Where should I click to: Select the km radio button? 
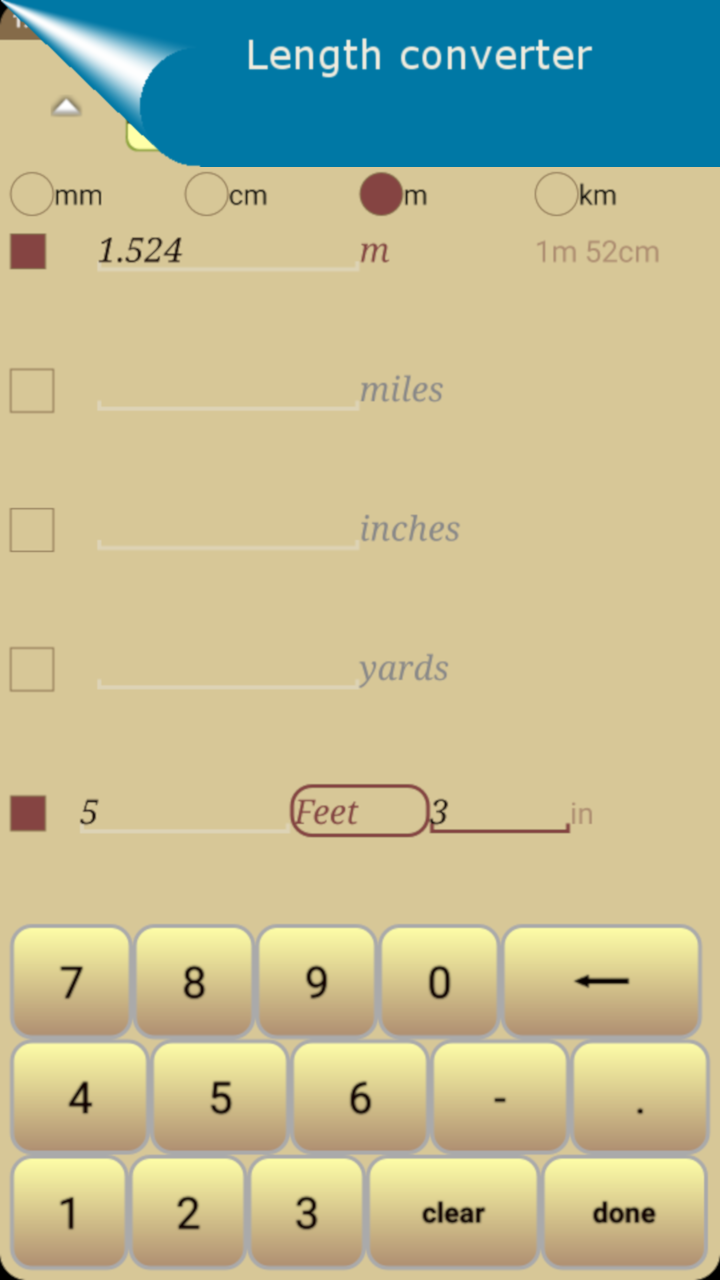pyautogui.click(x=556, y=194)
